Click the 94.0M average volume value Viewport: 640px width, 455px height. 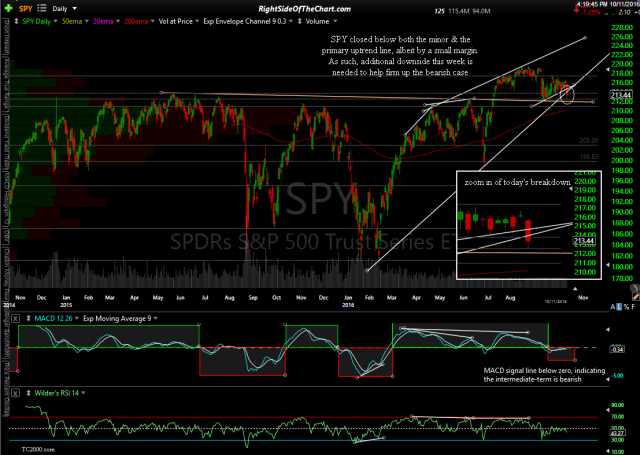pyautogui.click(x=480, y=11)
